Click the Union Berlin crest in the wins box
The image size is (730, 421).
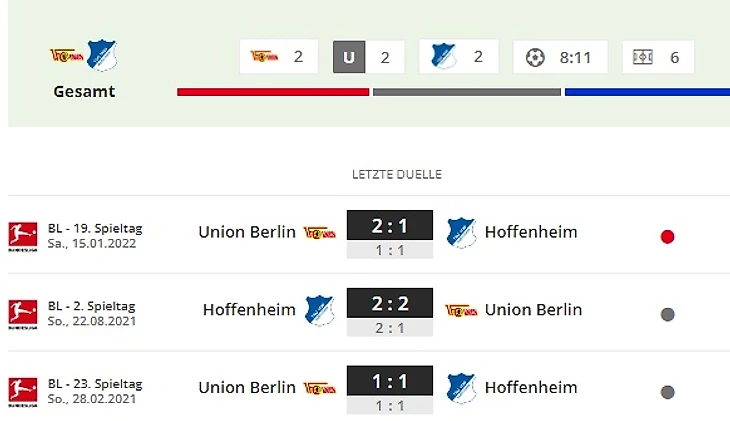(263, 56)
